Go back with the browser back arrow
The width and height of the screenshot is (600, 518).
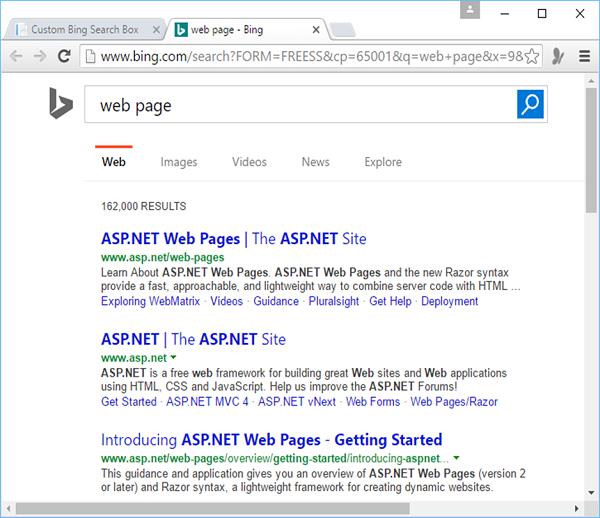[16, 56]
